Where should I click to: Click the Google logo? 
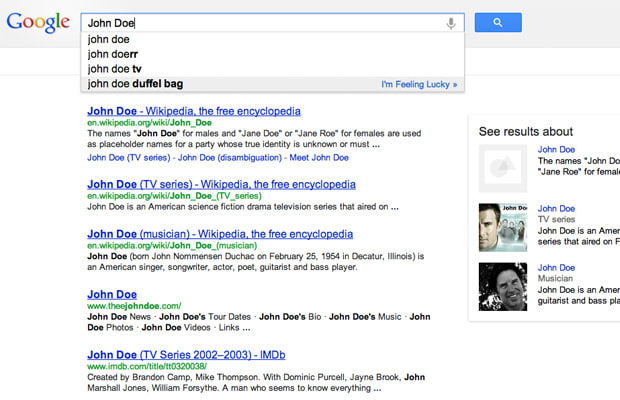click(38, 23)
